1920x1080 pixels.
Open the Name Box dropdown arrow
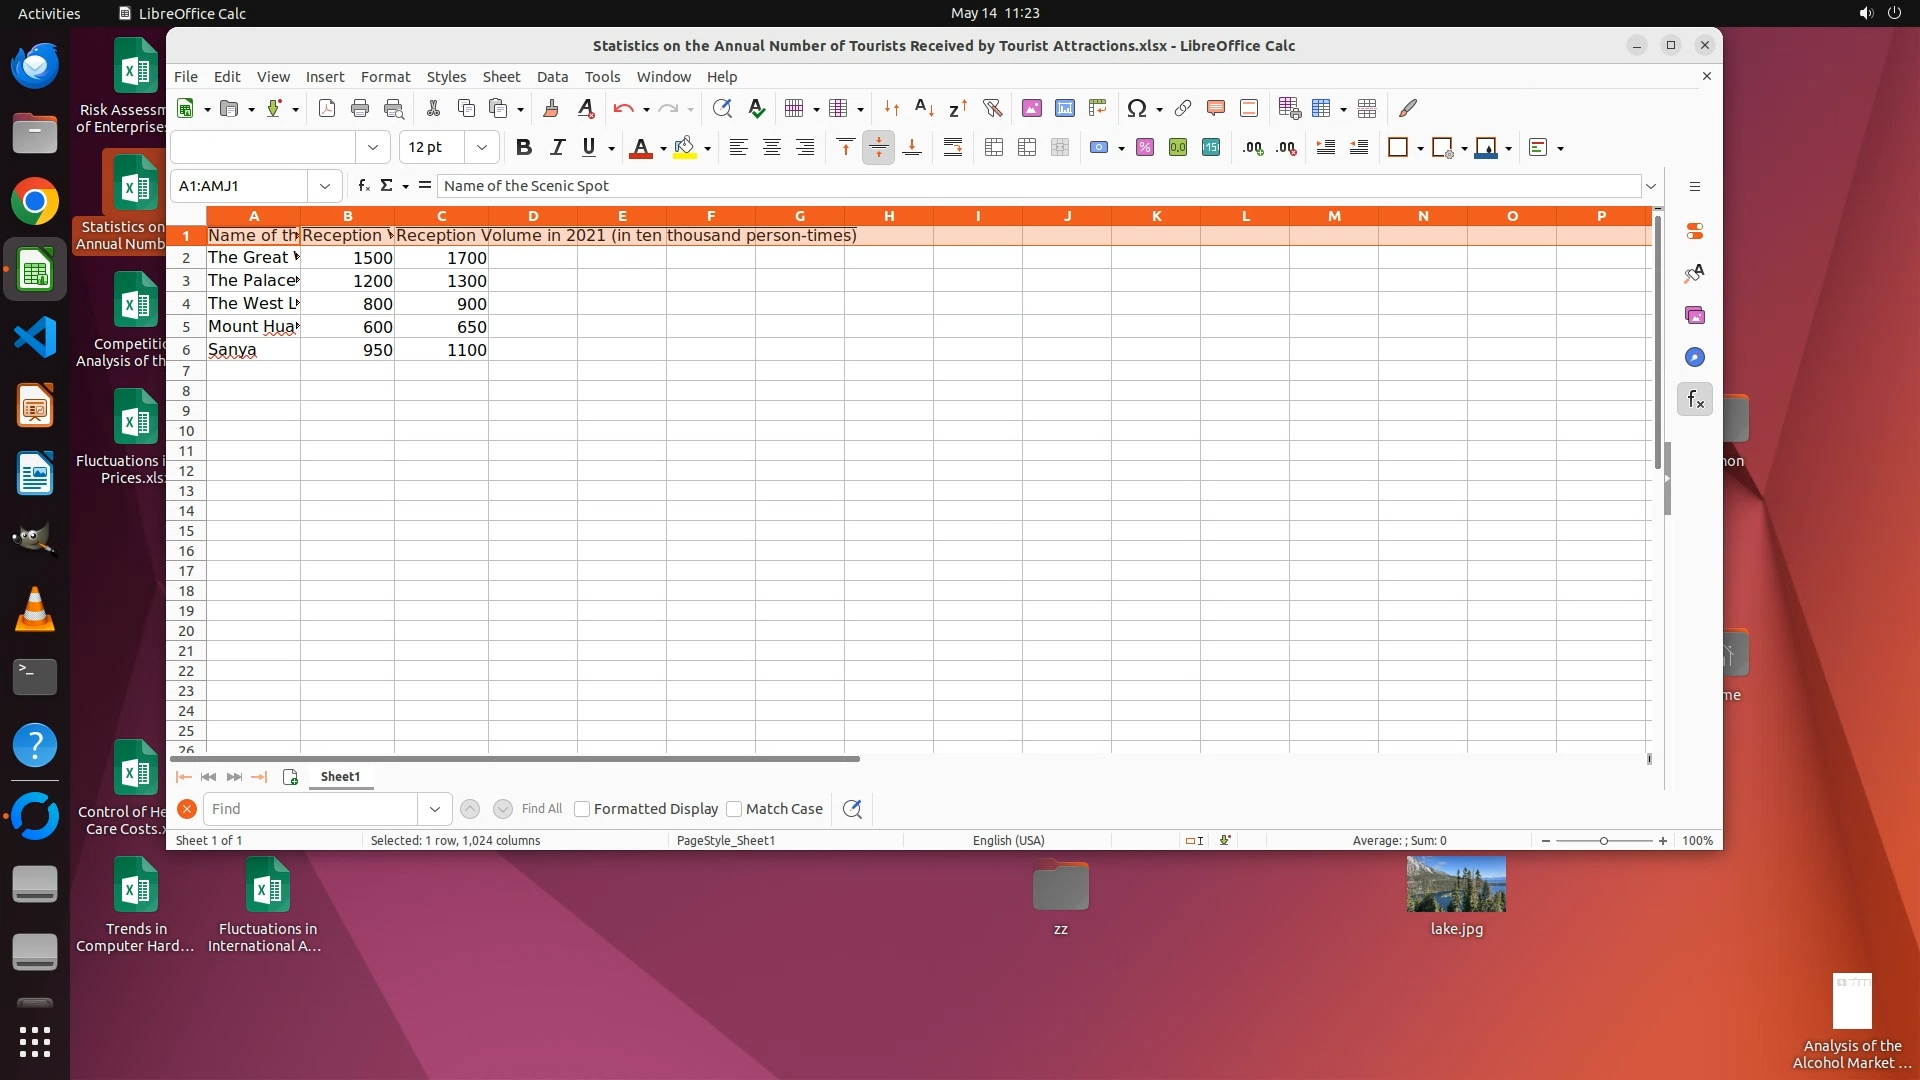coord(324,186)
